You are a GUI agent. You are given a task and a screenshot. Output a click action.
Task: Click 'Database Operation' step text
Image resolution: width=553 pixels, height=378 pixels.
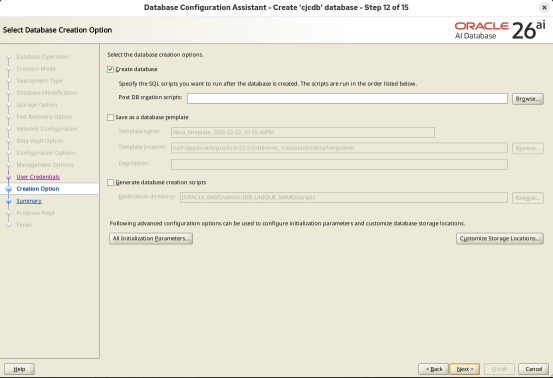43,57
